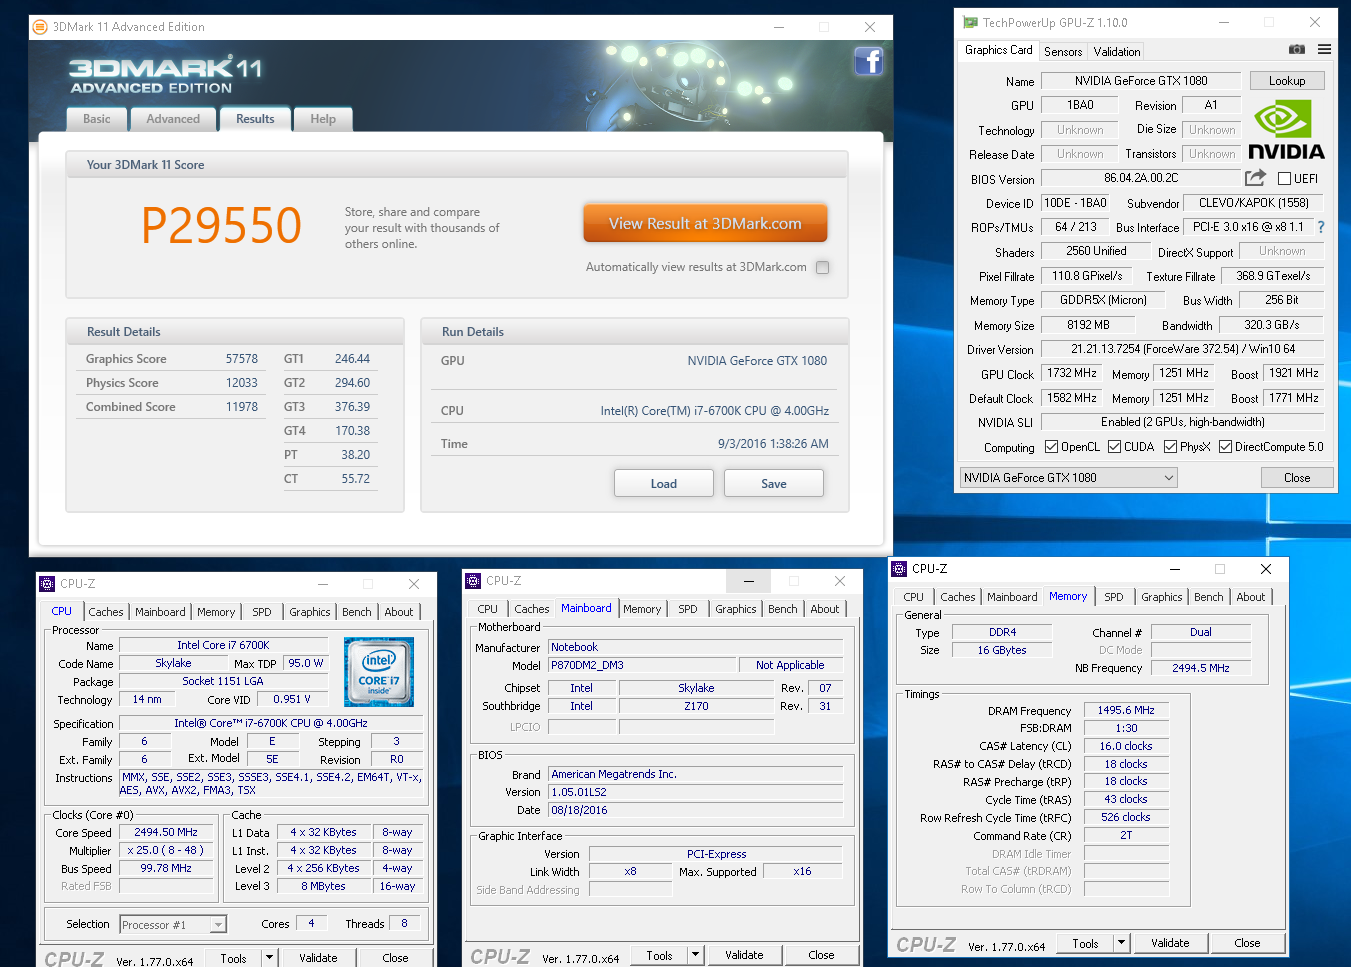Open Graphics tab in CPU-Z Memory window

1161,597
